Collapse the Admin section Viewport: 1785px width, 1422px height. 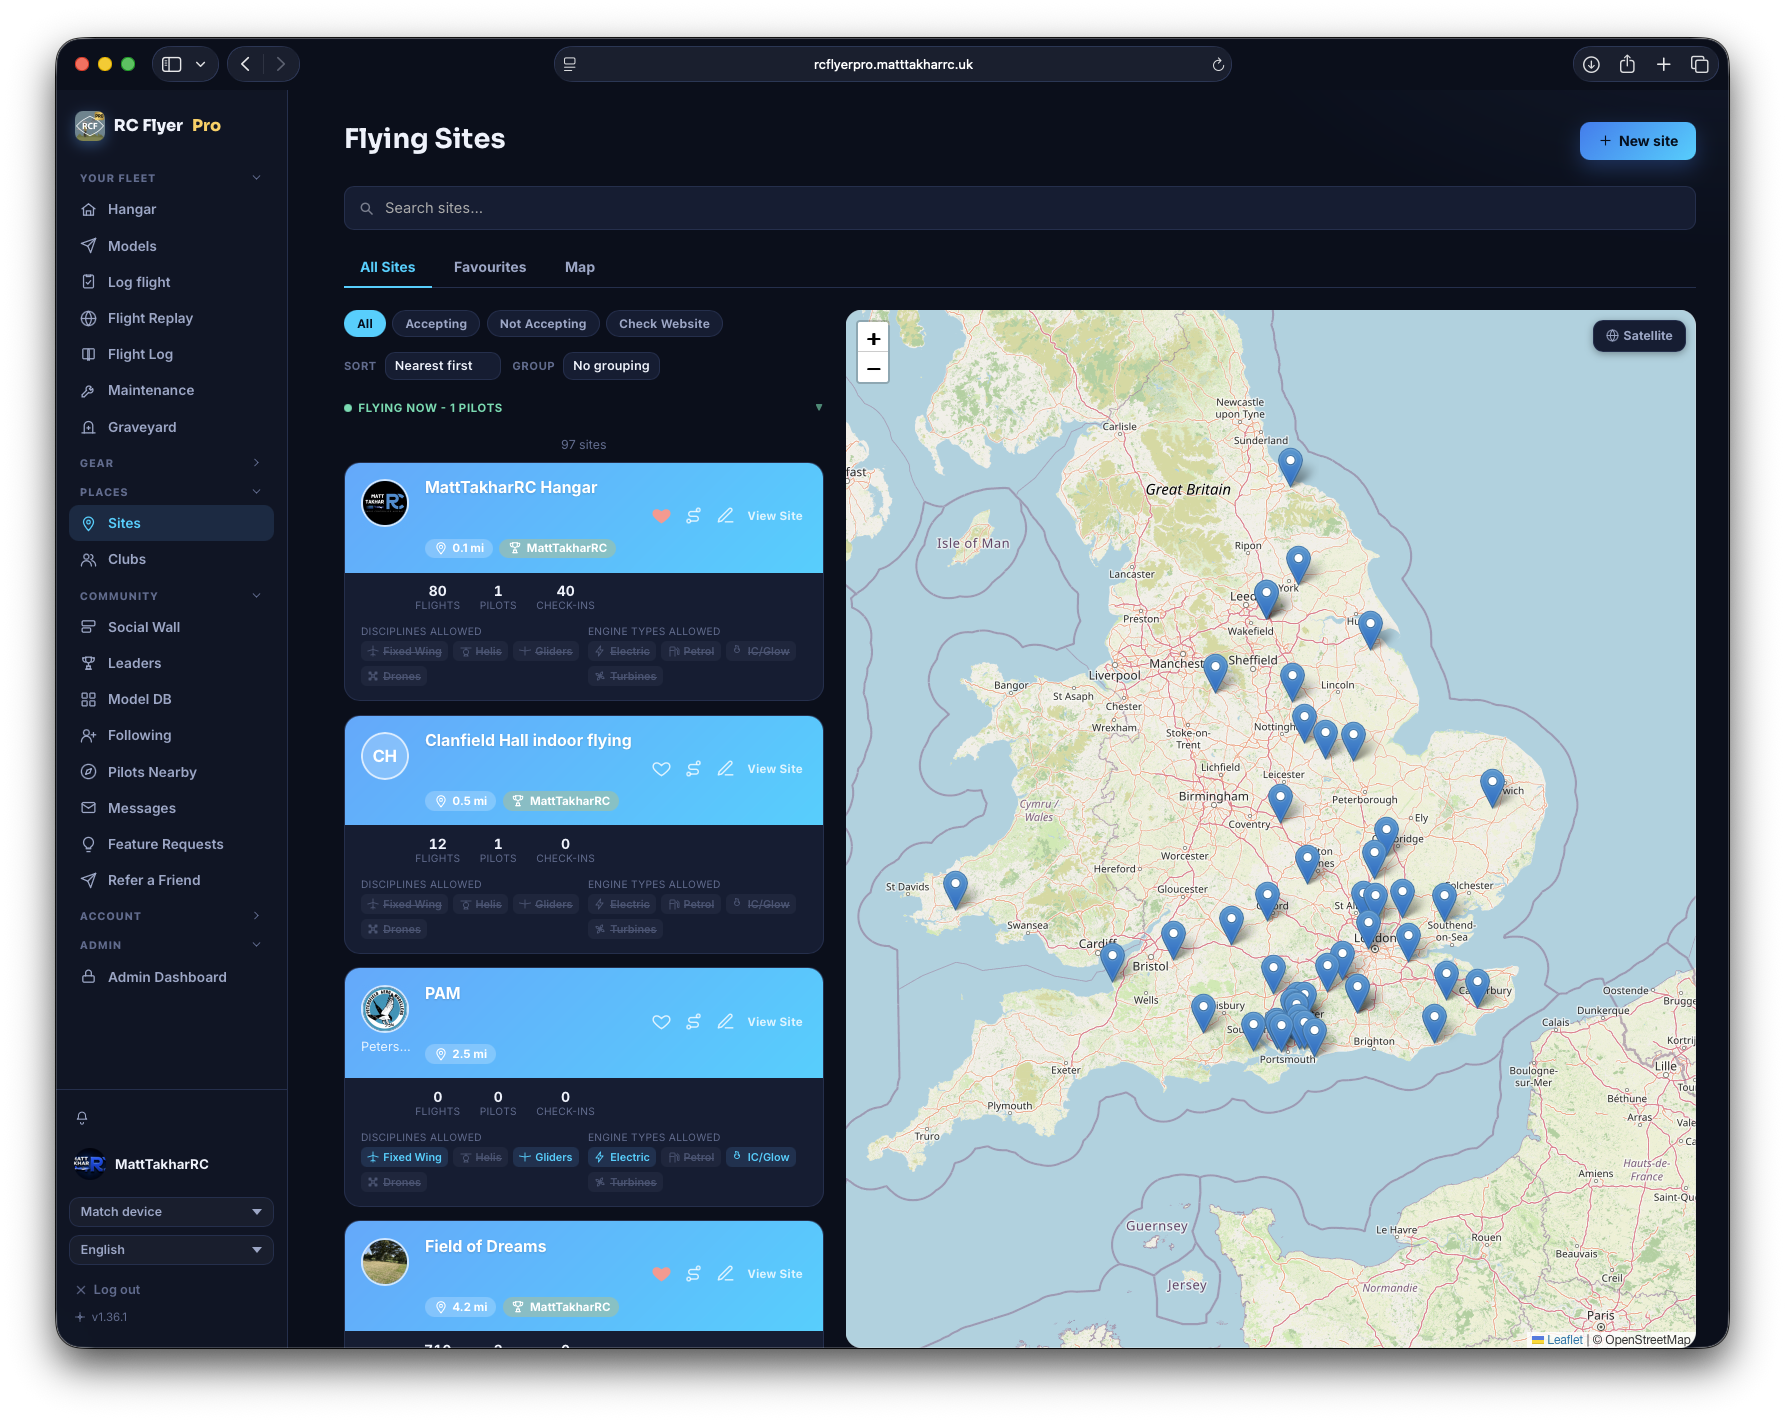[x=171, y=945]
